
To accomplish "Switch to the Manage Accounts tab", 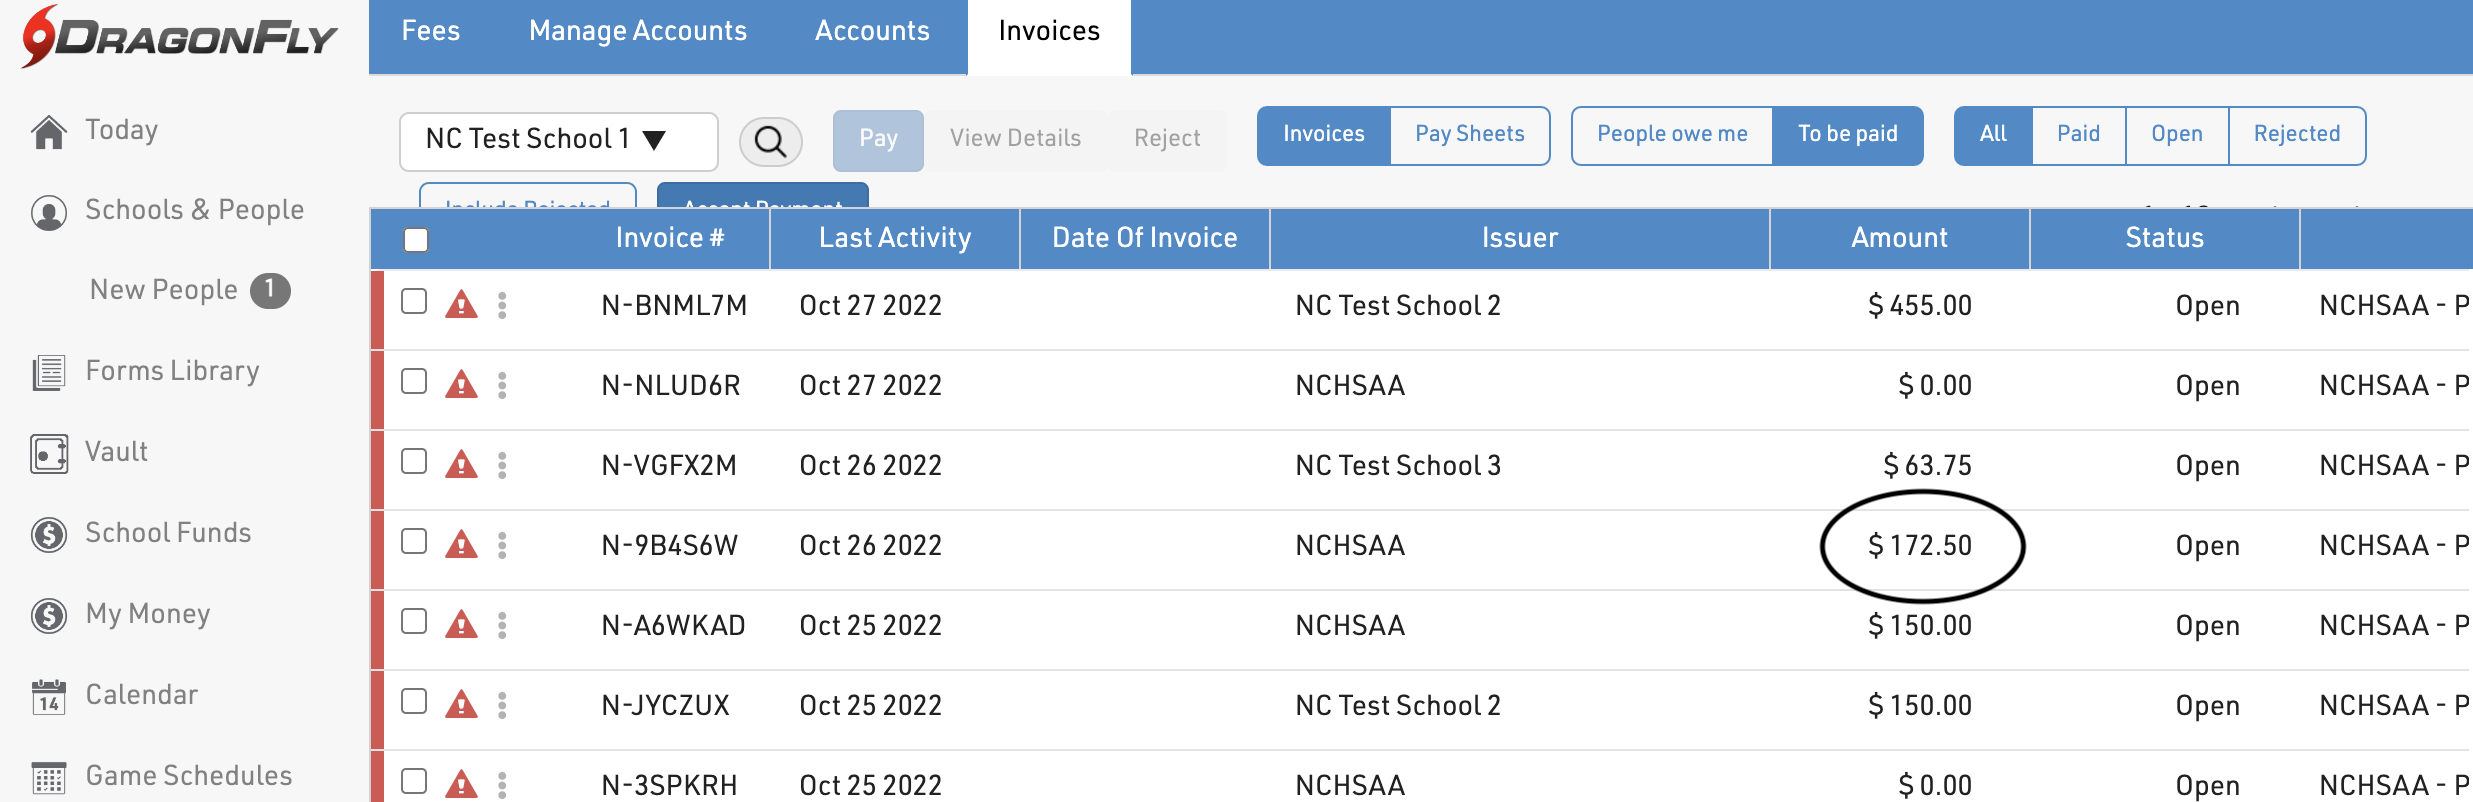I will pyautogui.click(x=637, y=32).
